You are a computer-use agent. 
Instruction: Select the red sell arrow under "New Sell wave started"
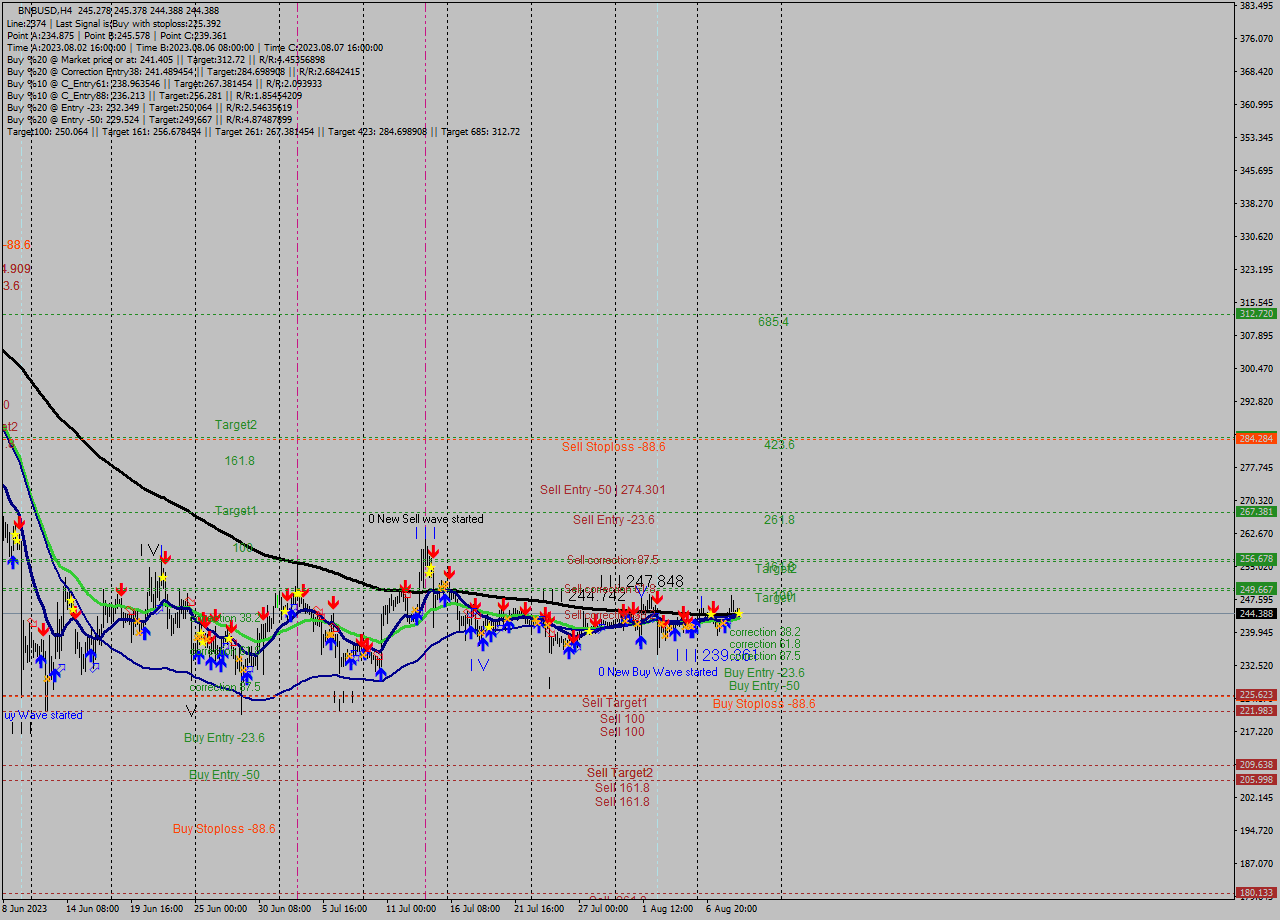tap(433, 551)
